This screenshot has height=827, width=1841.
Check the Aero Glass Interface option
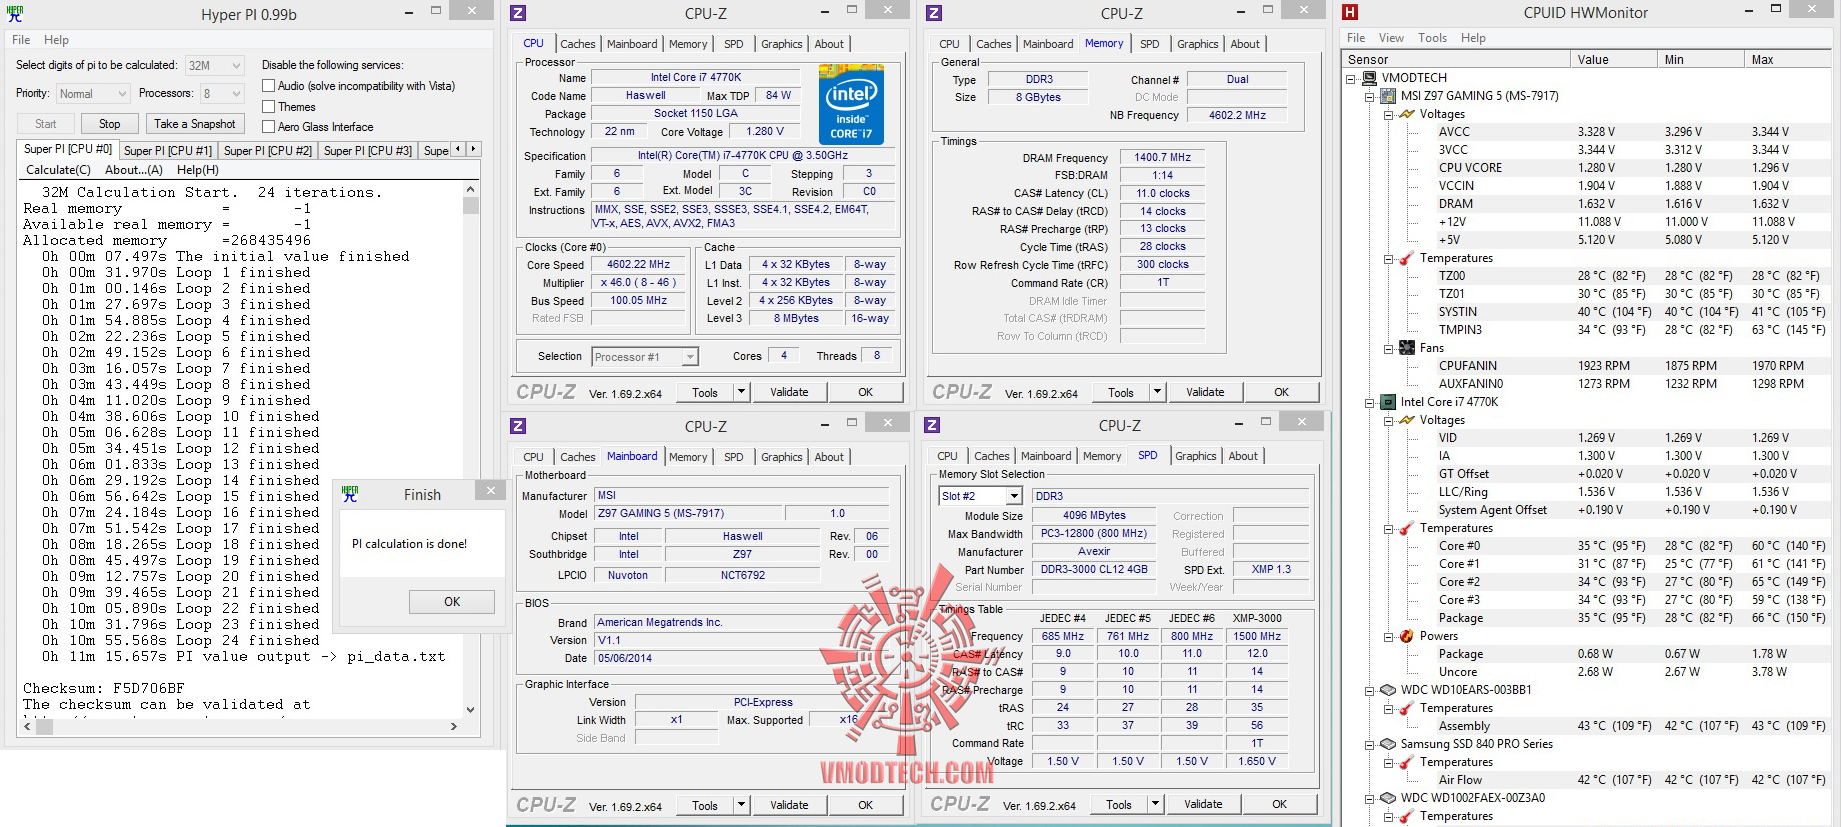click(x=268, y=127)
